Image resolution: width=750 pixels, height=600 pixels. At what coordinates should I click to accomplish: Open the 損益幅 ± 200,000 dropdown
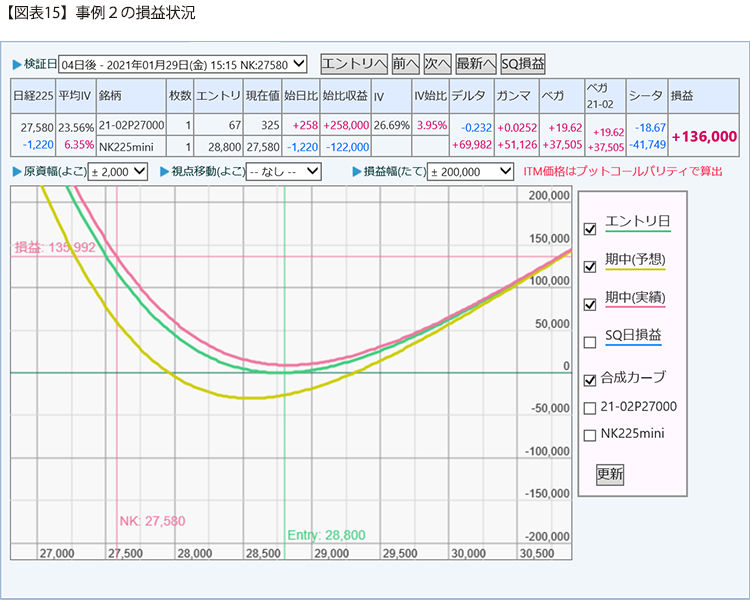pos(470,172)
